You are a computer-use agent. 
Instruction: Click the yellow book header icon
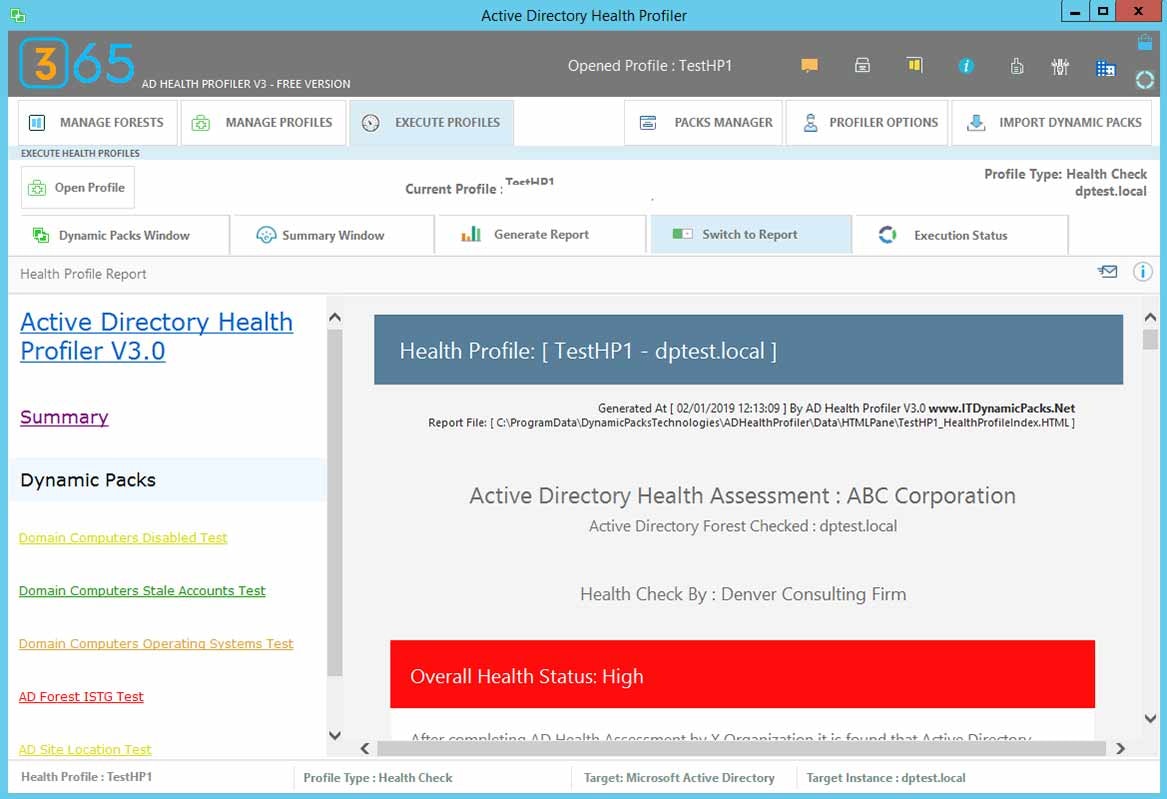tap(915, 65)
